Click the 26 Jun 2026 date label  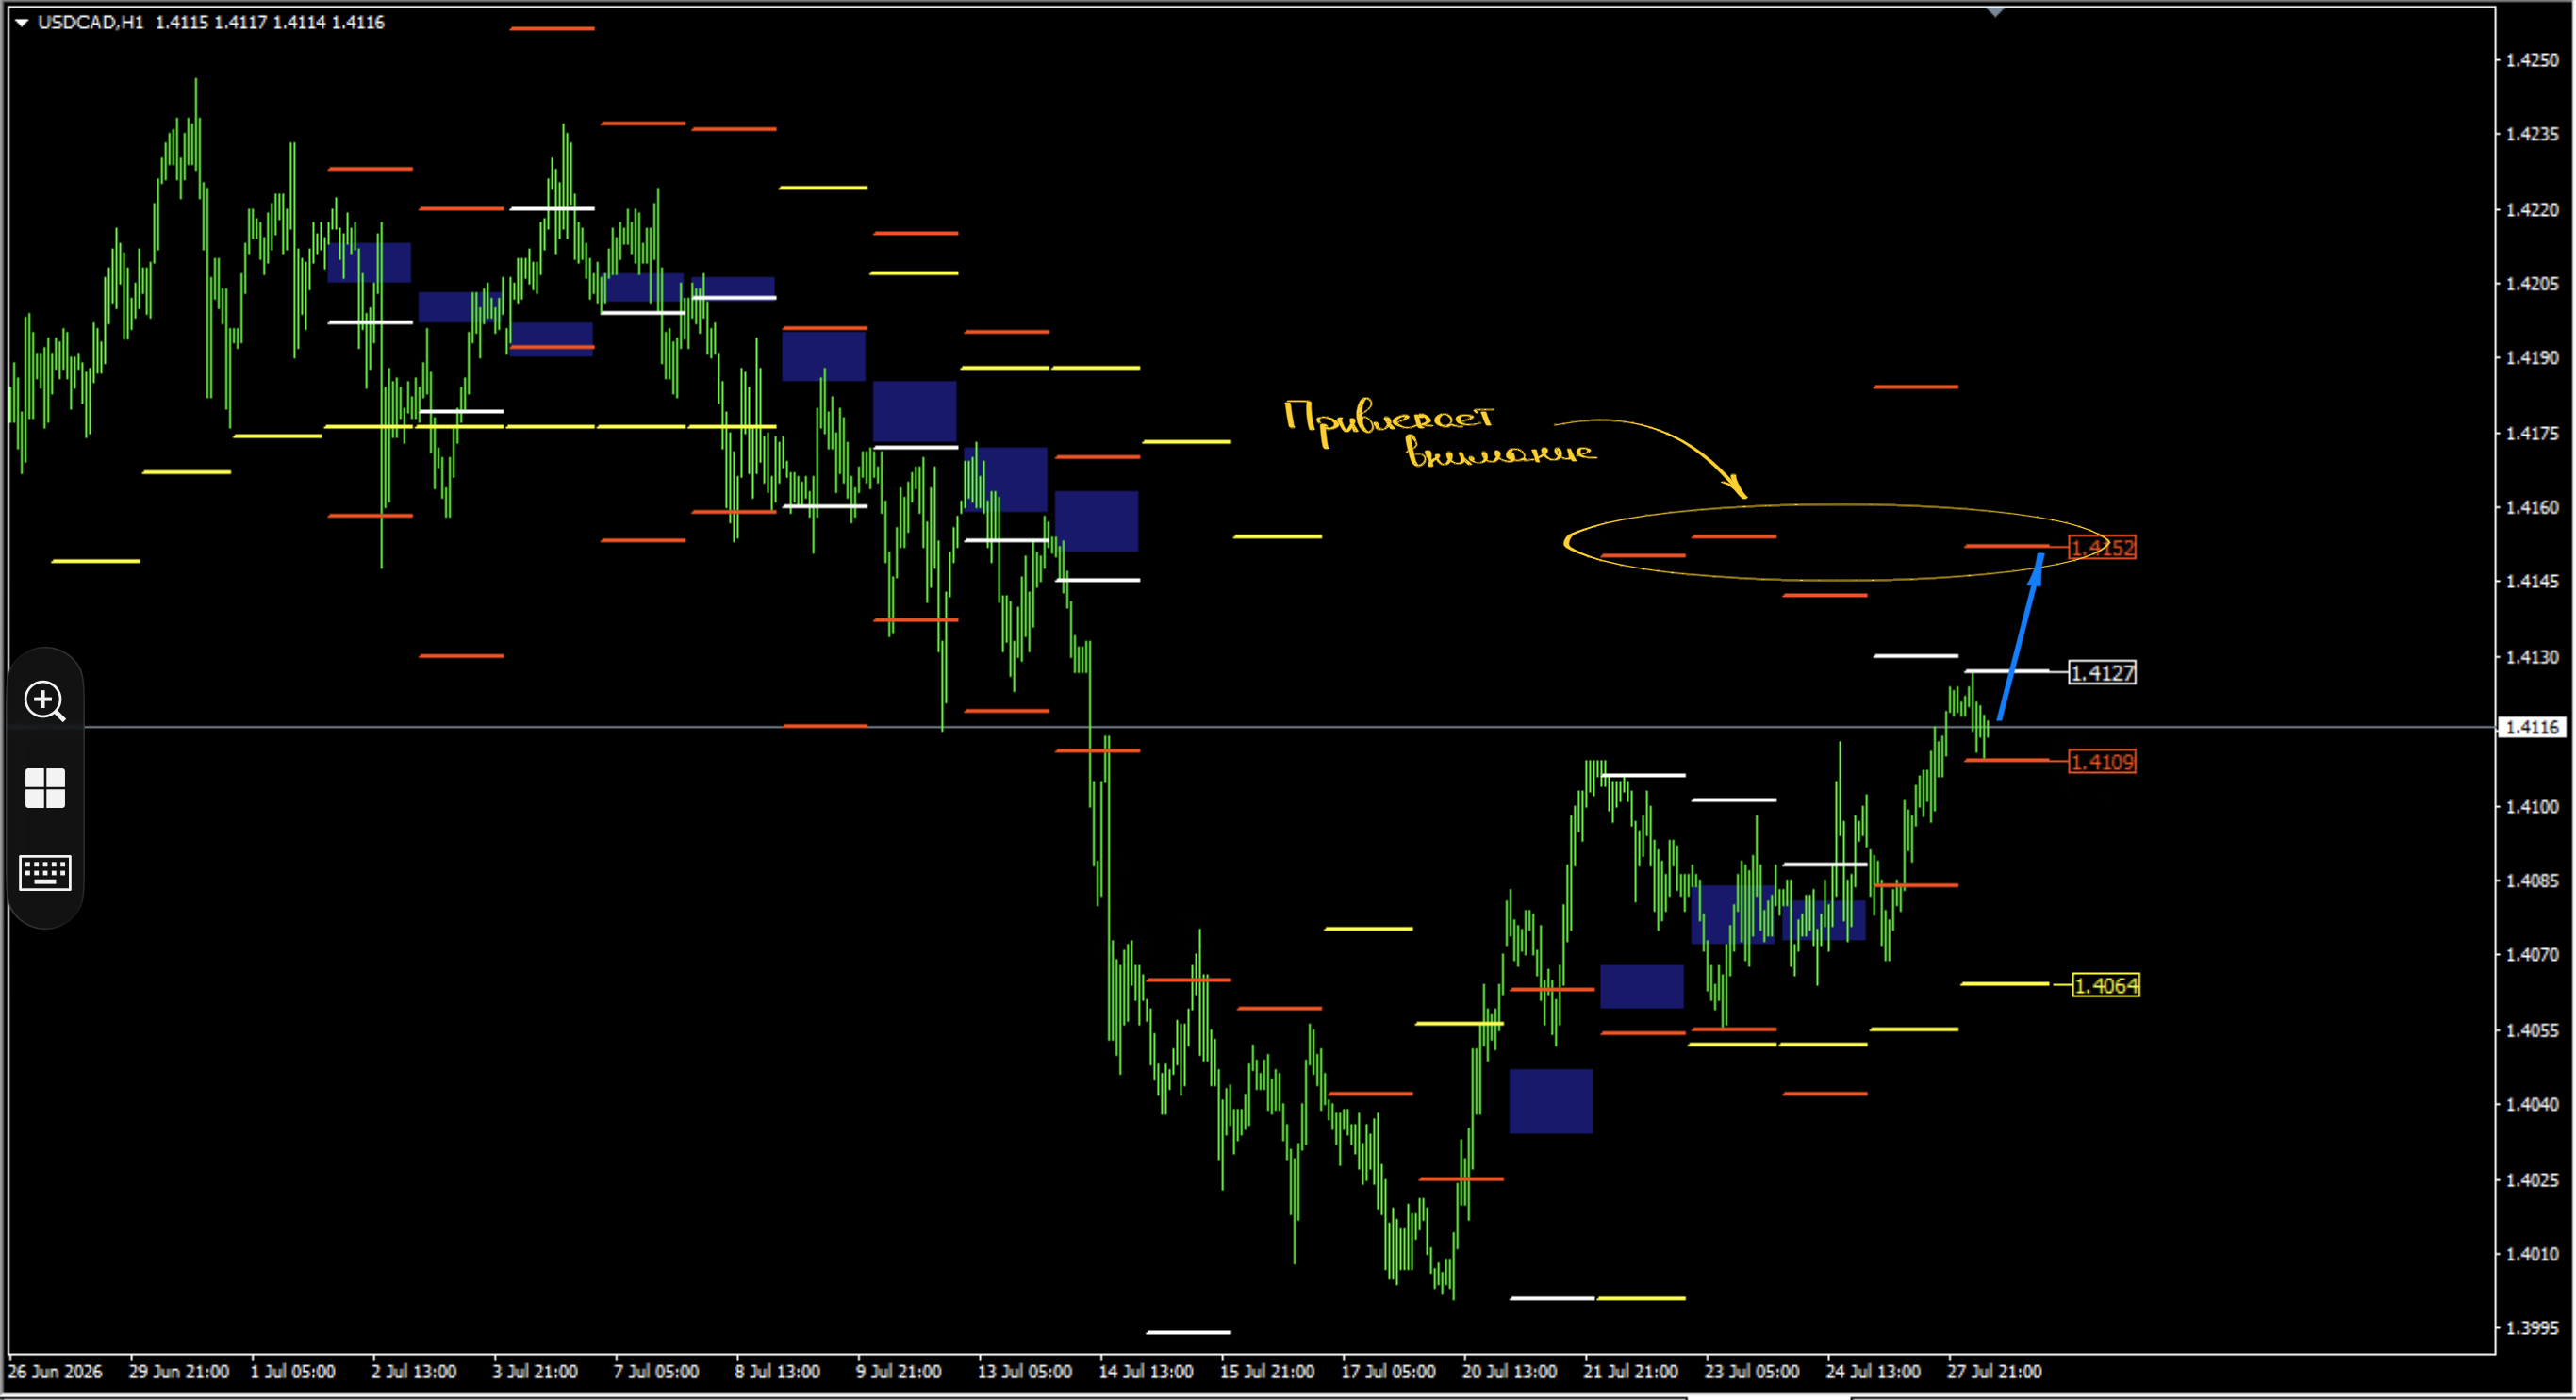(x=56, y=1371)
